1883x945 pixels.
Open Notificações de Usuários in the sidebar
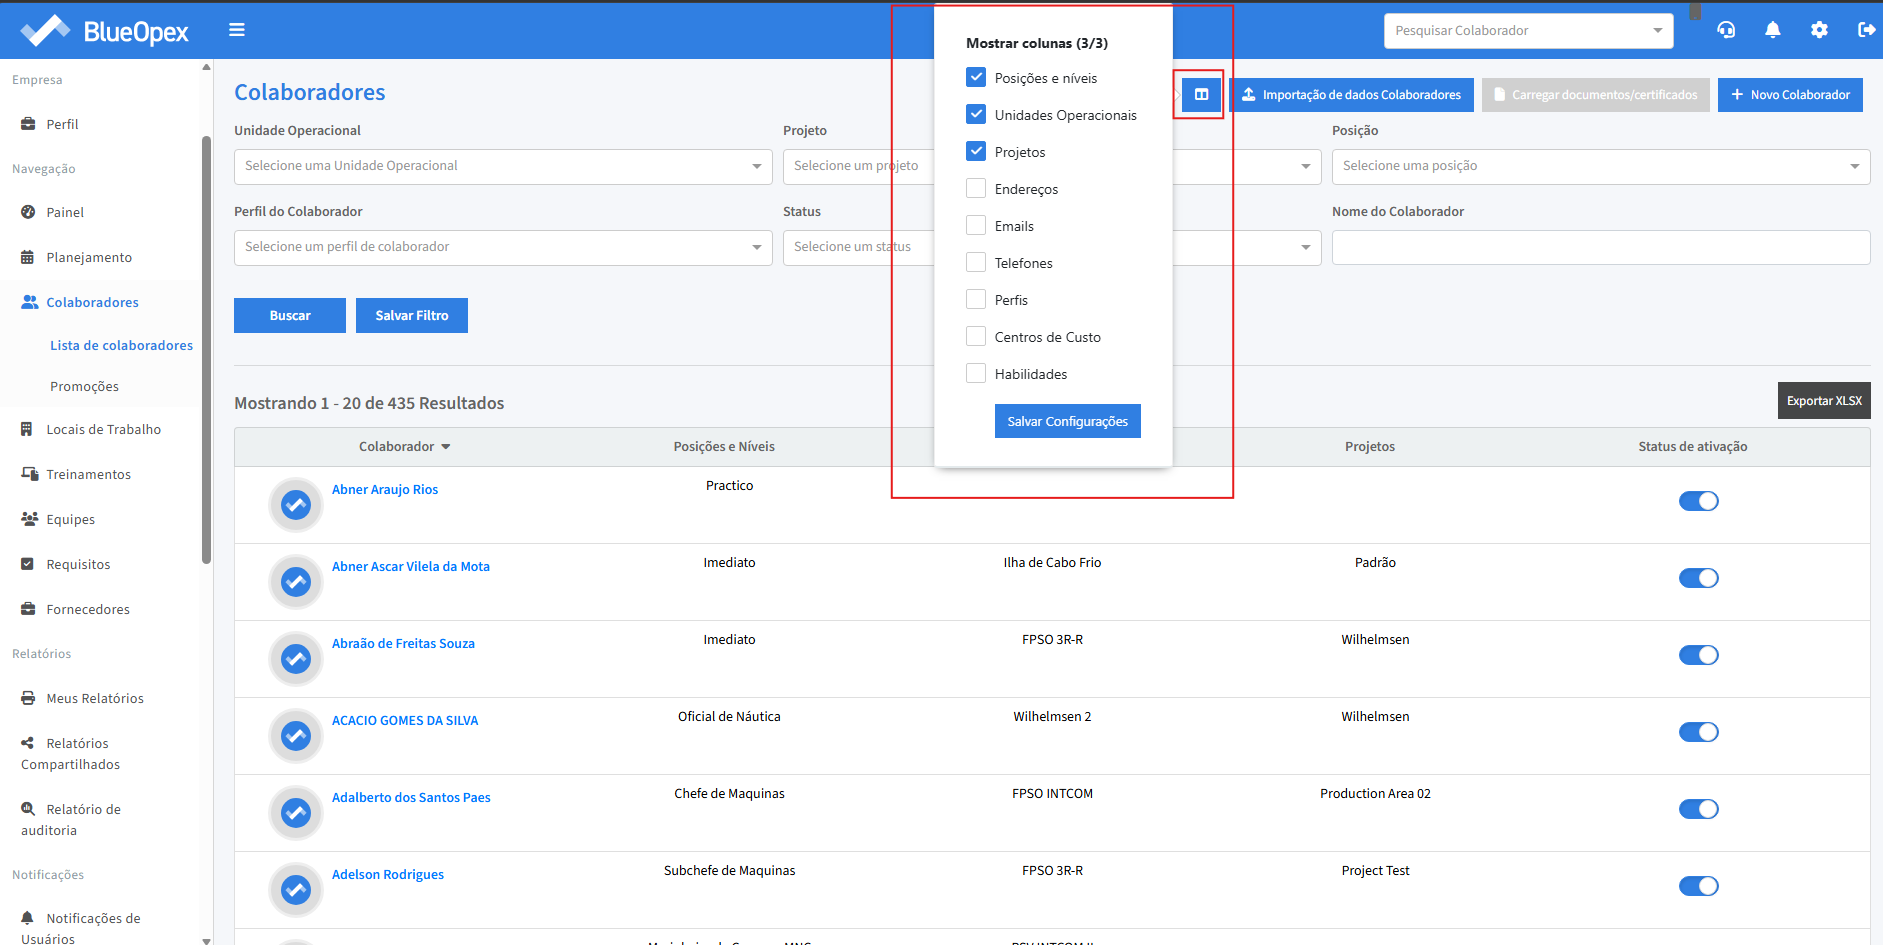81,929
